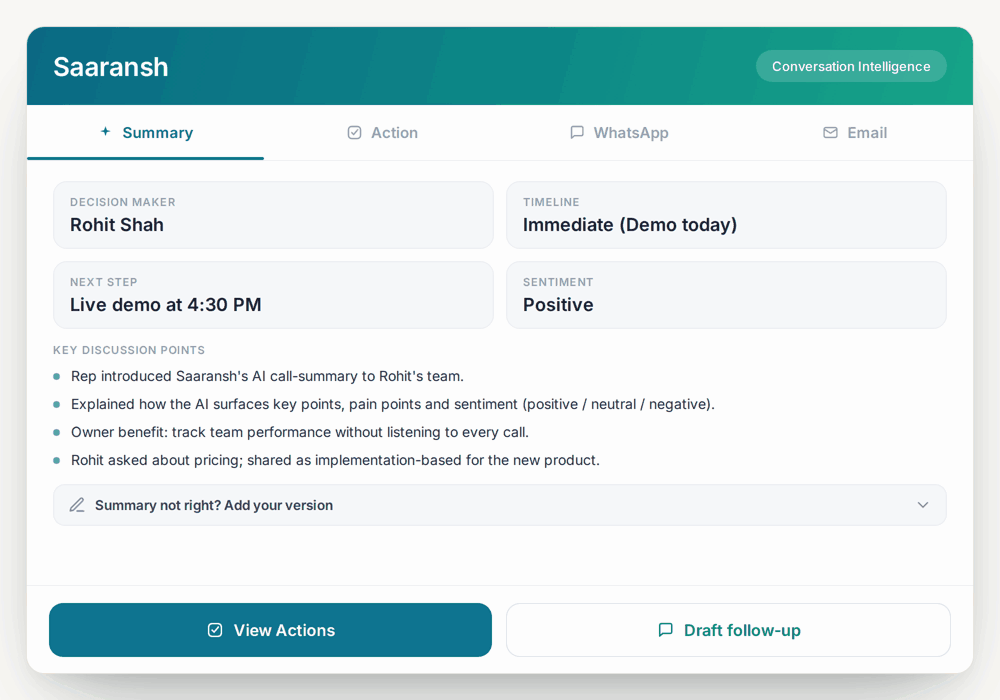Viewport: 1000px width, 700px height.
Task: Click the check icon in View Actions button
Action: pos(215,630)
